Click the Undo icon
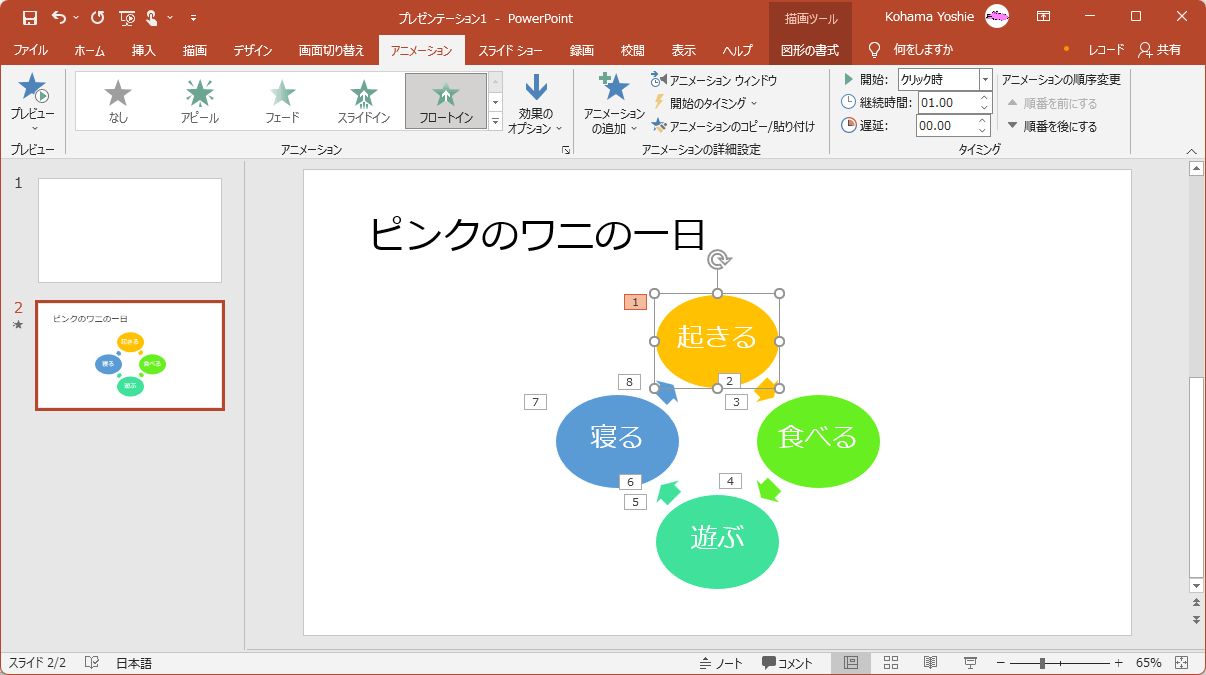This screenshot has width=1206, height=675. [59, 17]
